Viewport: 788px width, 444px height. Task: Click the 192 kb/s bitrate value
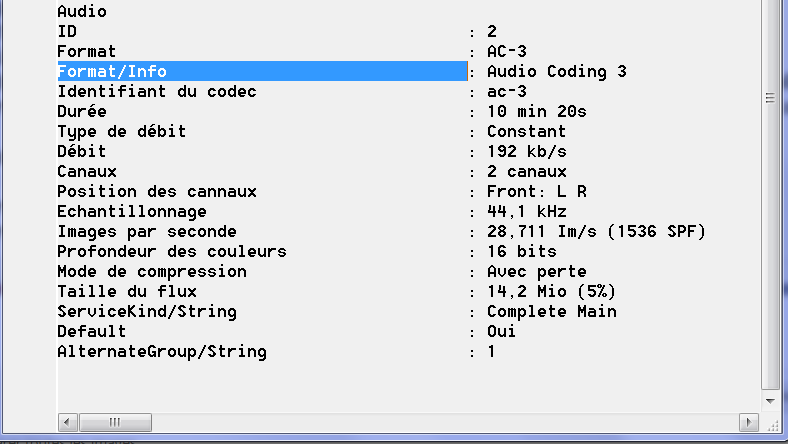tap(526, 151)
